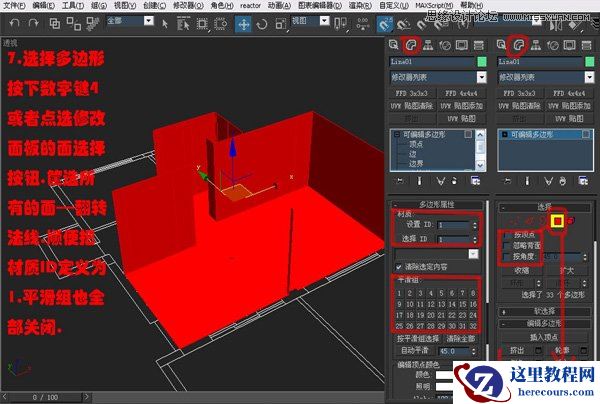600x404 pixels.
Task: Toggle smoothing group 12 button
Action: pyautogui.click(x=431, y=304)
